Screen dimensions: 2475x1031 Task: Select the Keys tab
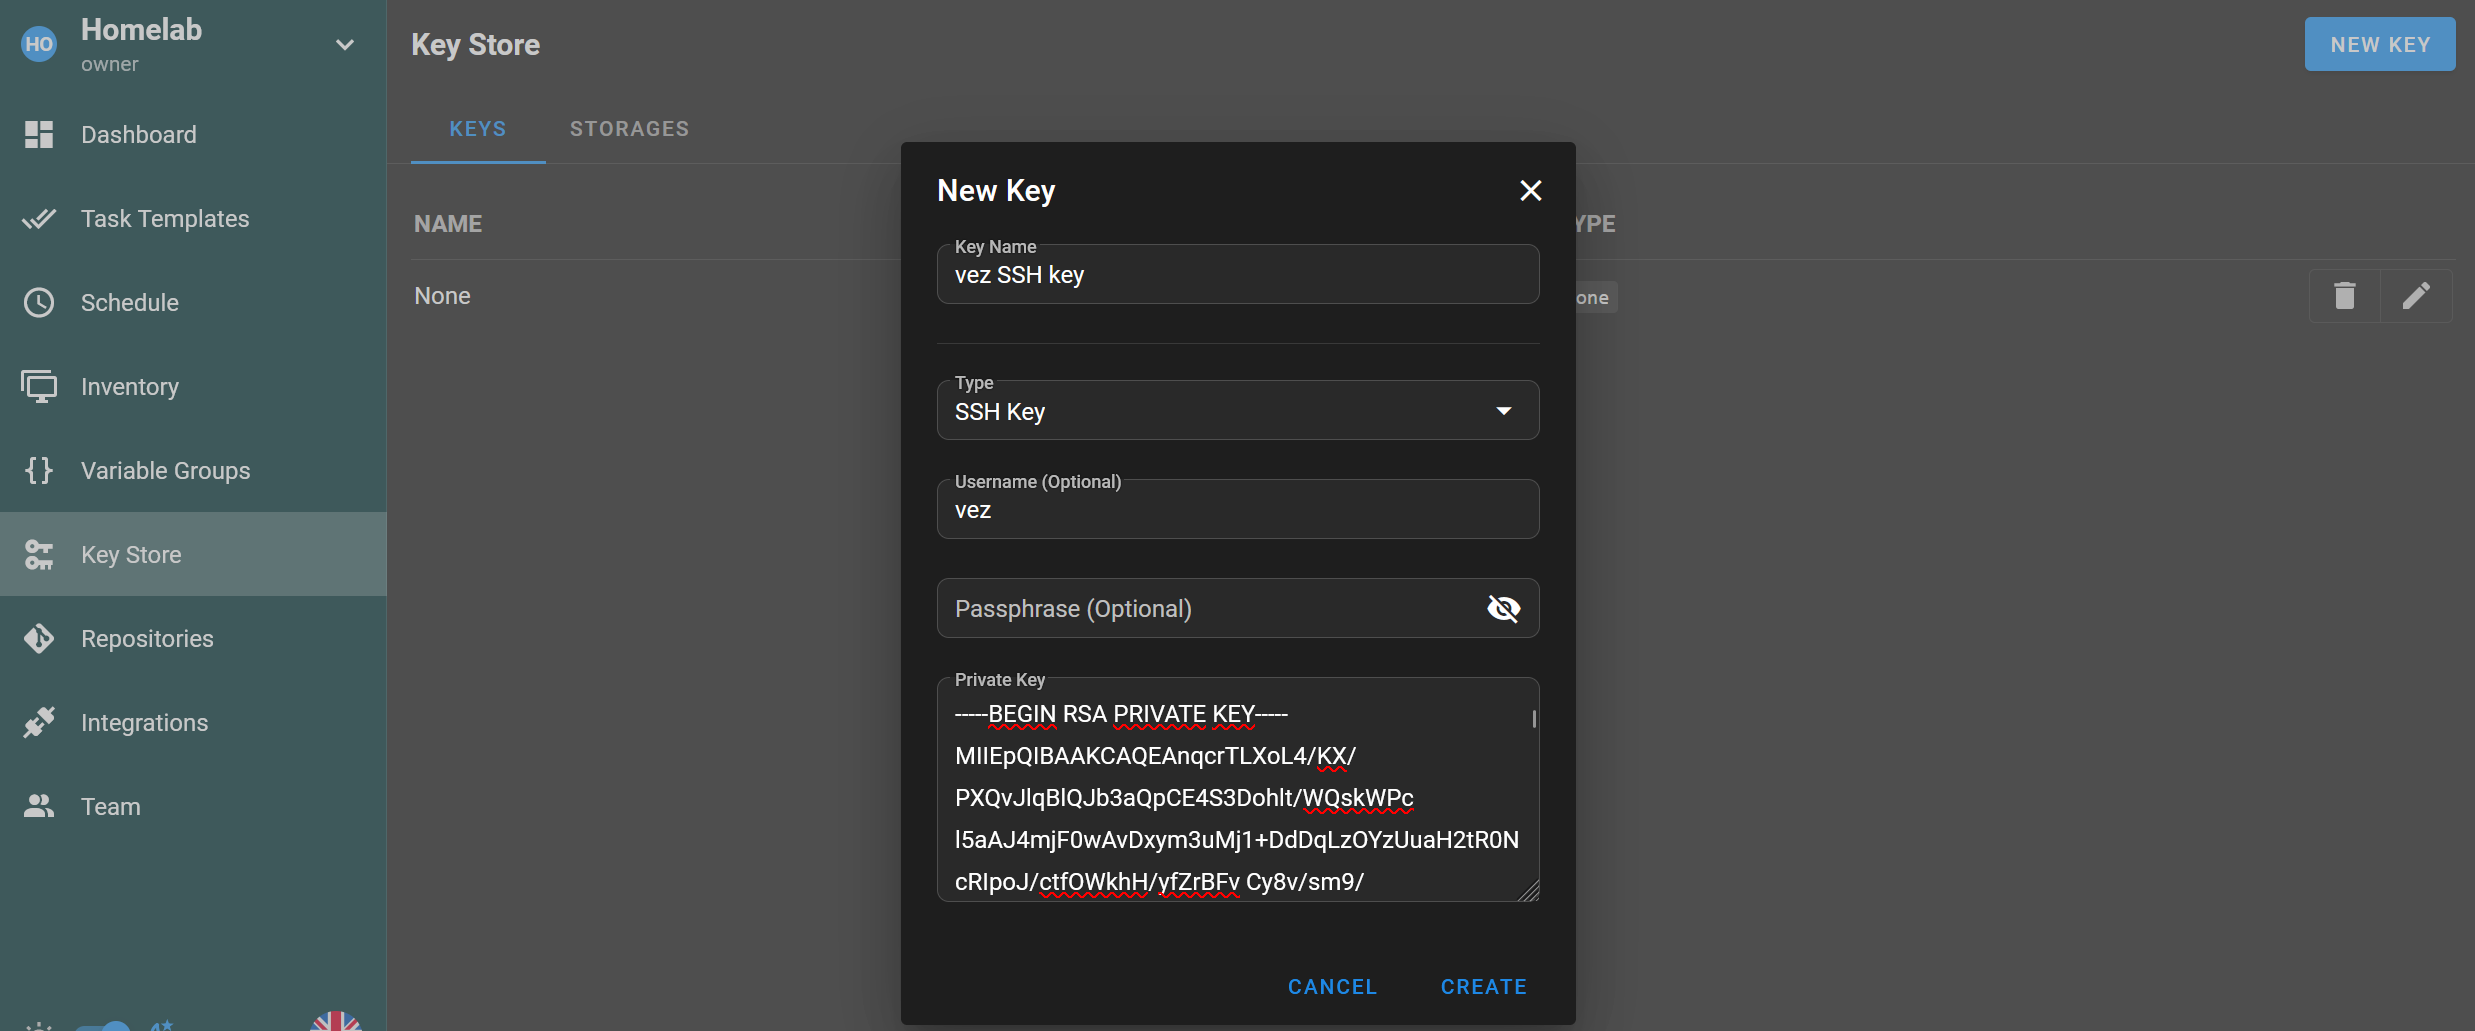point(478,129)
